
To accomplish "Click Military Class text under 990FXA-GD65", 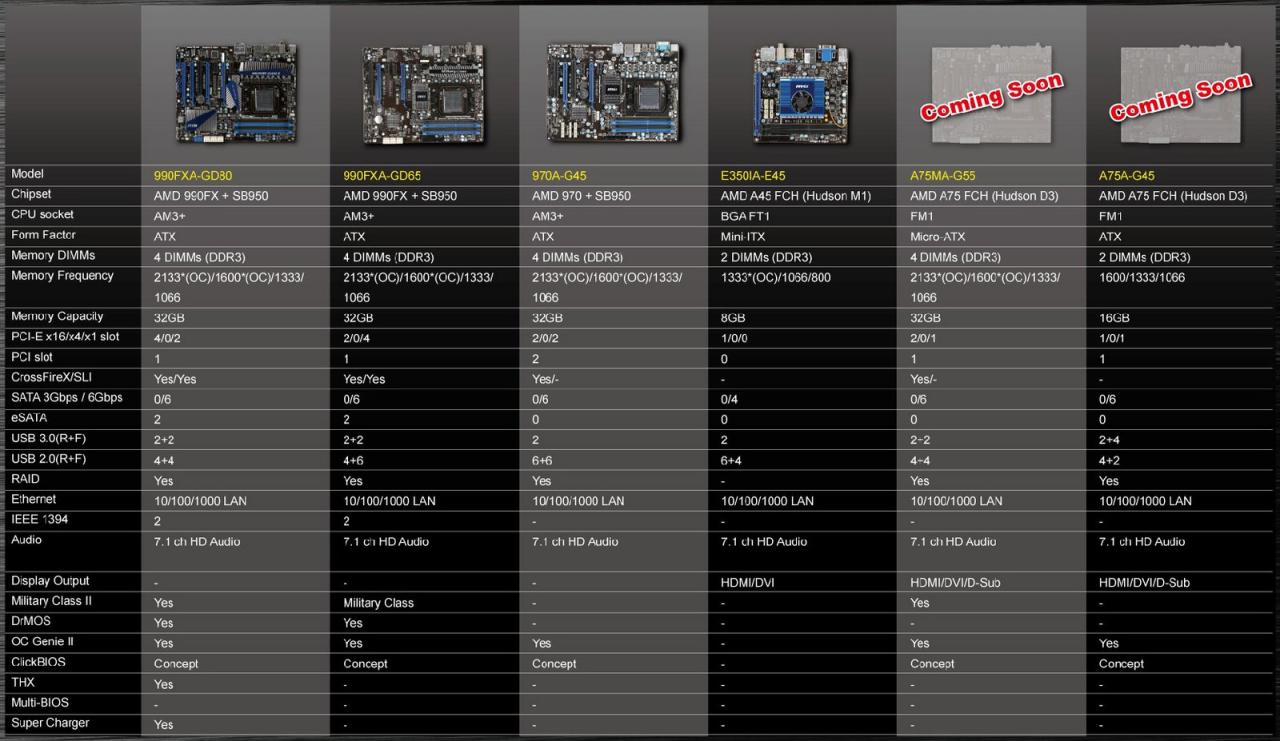I will pyautogui.click(x=378, y=603).
